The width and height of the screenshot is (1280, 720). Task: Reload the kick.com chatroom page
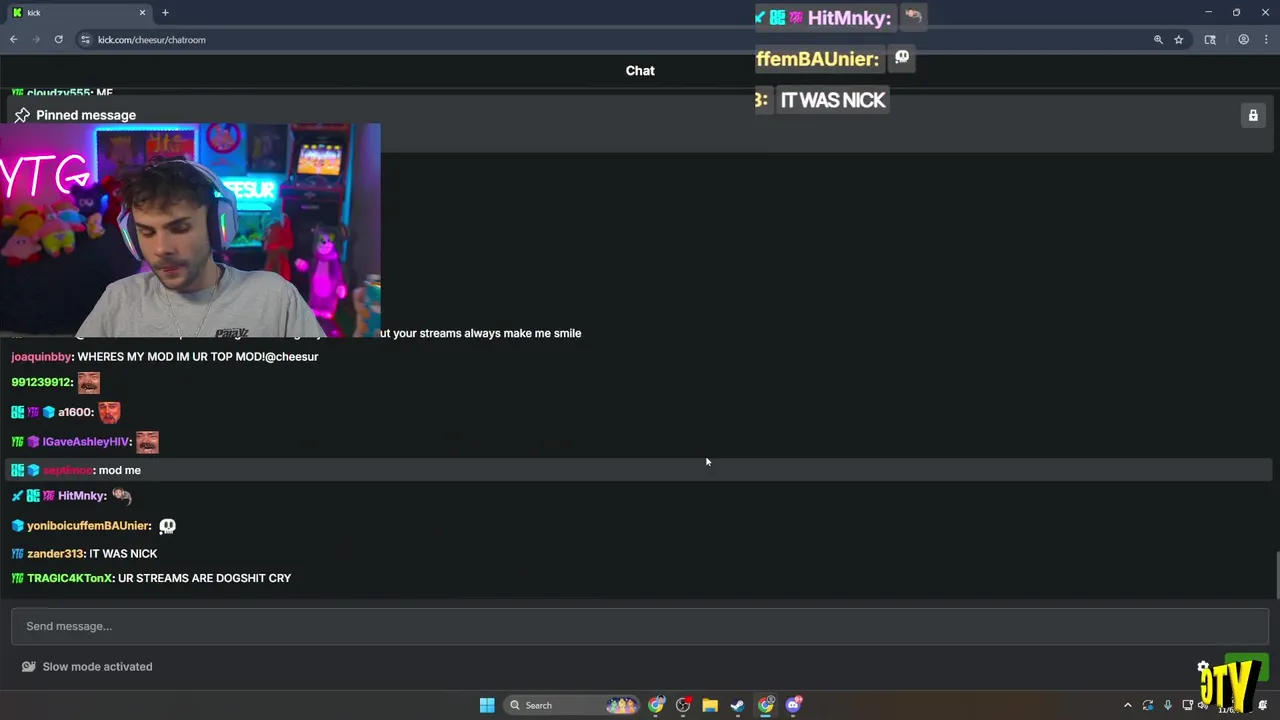coord(59,39)
